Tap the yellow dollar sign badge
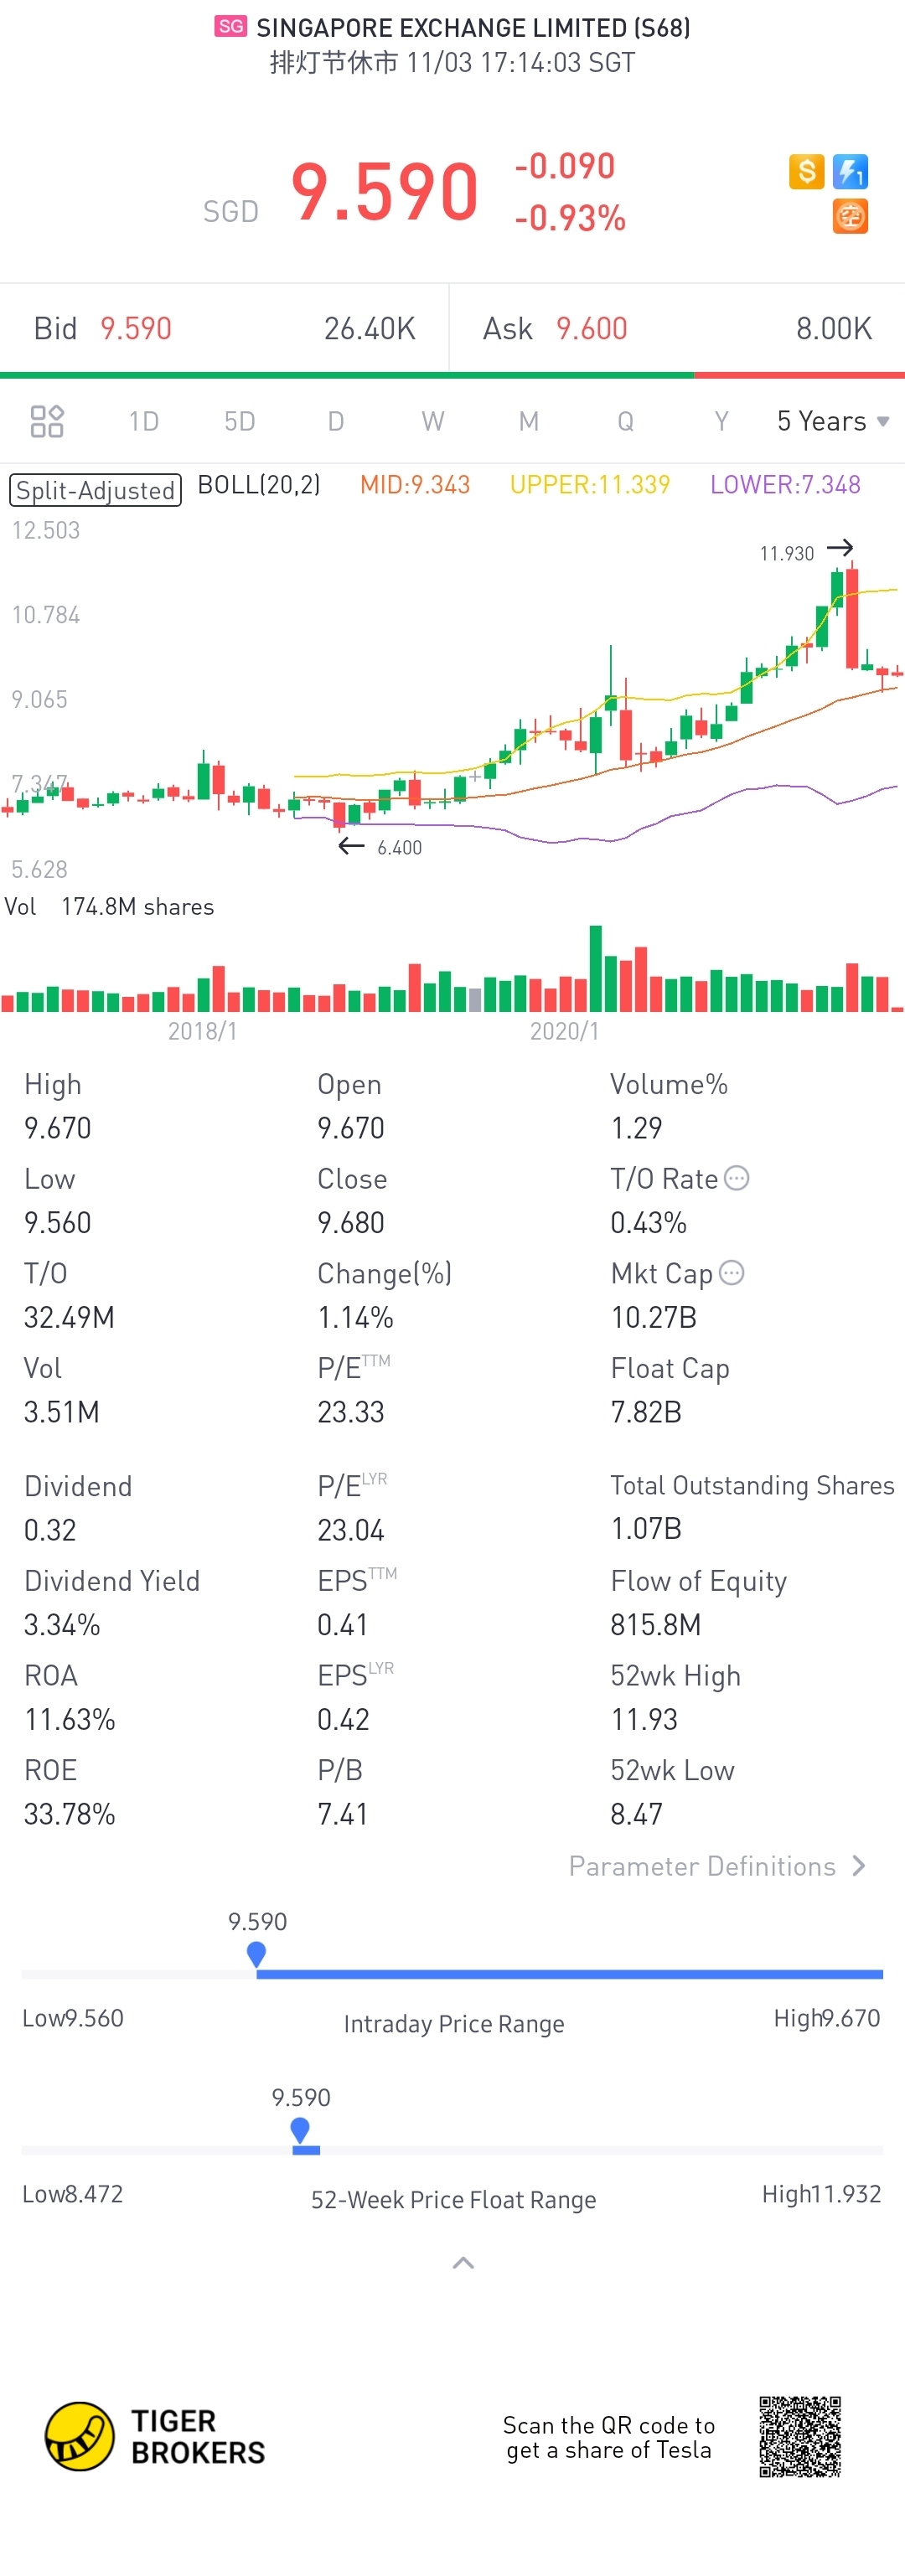 click(806, 171)
